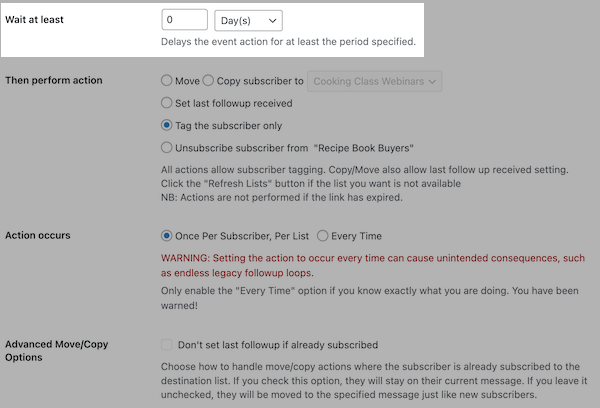Viewport: 600px width, 408px height.
Task: Click the Then perform action heading
Action: pyautogui.click(x=54, y=80)
